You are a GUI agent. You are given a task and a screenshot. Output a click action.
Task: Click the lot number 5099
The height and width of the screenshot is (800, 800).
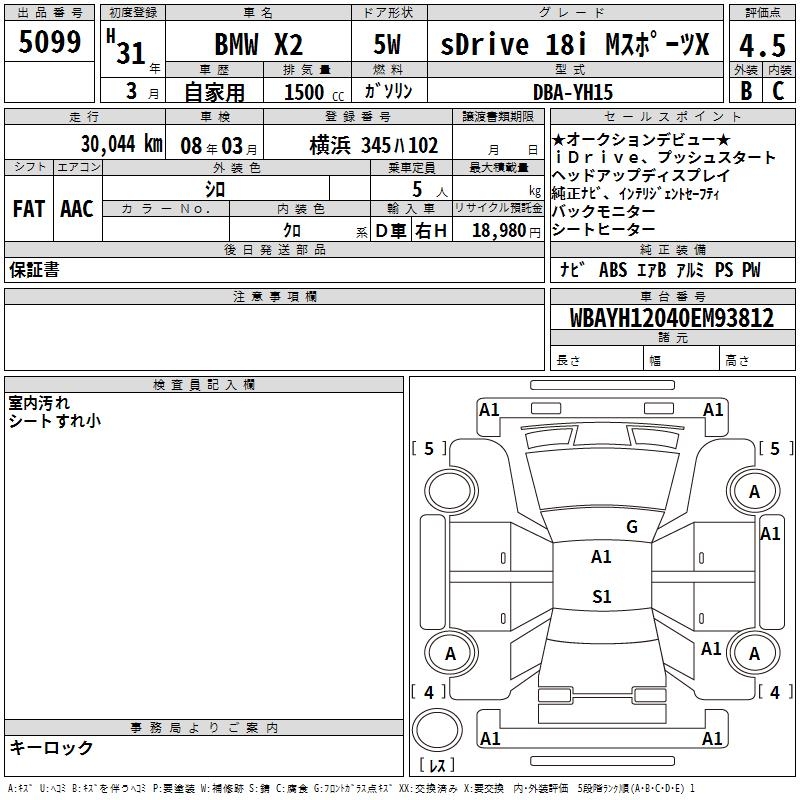coord(49,43)
